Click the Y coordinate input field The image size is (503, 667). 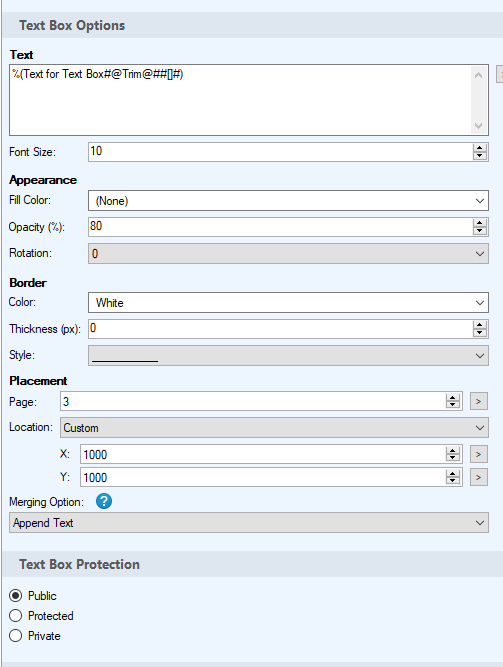[x=263, y=477]
